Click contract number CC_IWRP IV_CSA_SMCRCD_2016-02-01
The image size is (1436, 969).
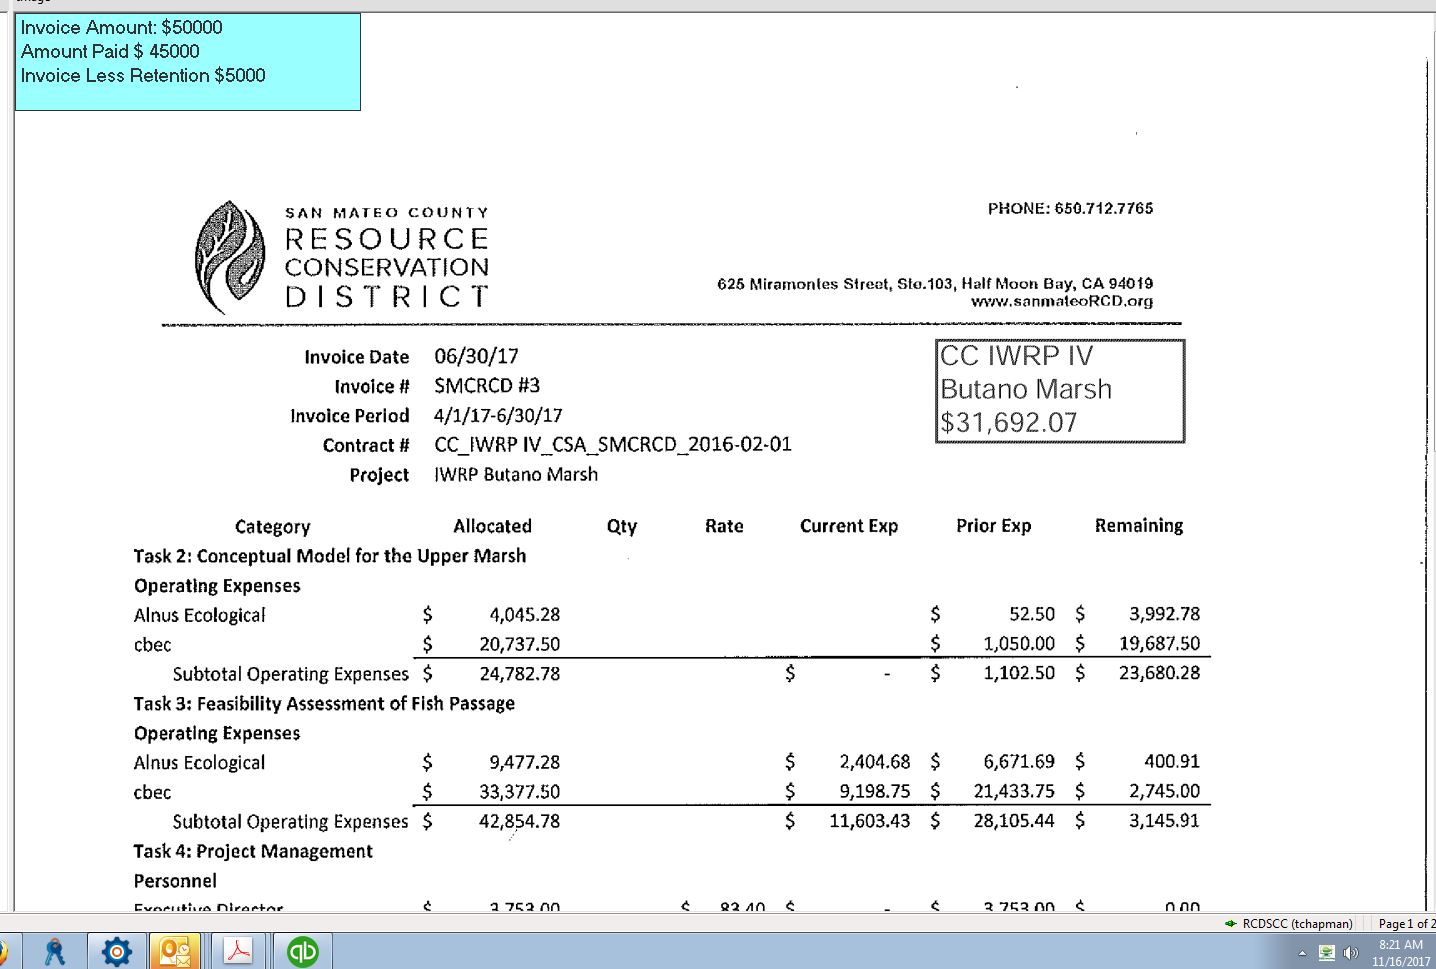pos(613,444)
